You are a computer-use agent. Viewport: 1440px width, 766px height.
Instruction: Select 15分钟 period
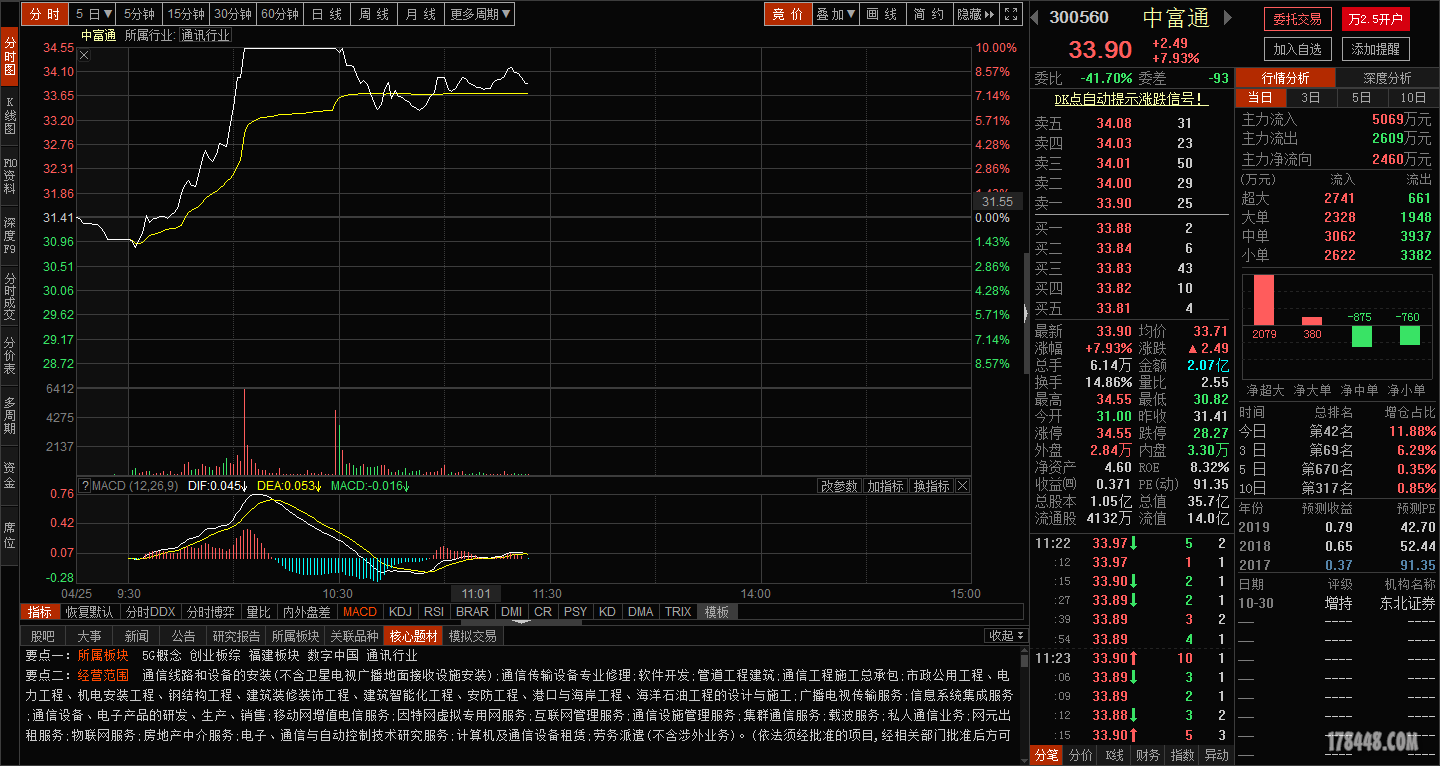pyautogui.click(x=186, y=14)
